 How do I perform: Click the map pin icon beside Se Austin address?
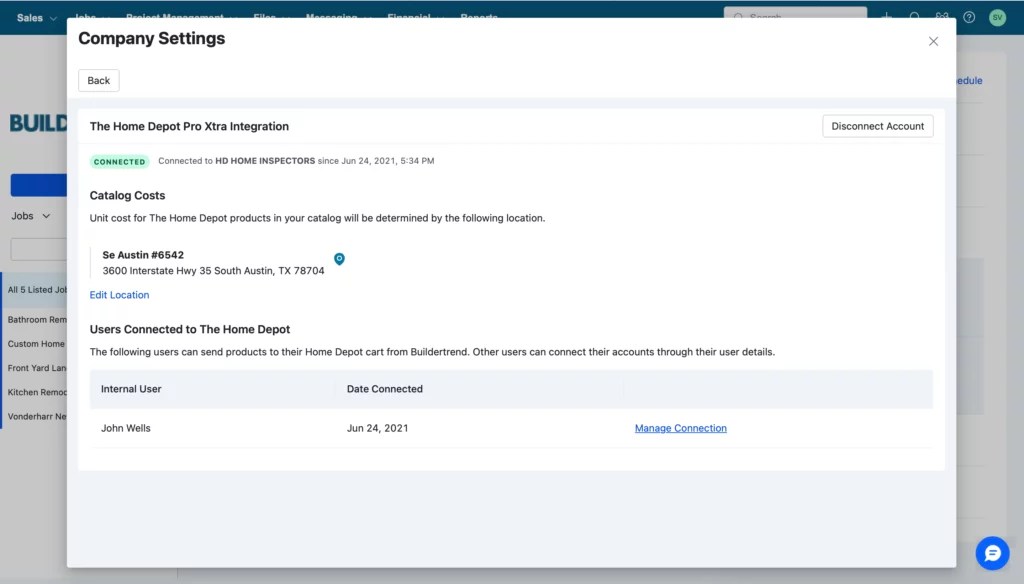(x=340, y=259)
